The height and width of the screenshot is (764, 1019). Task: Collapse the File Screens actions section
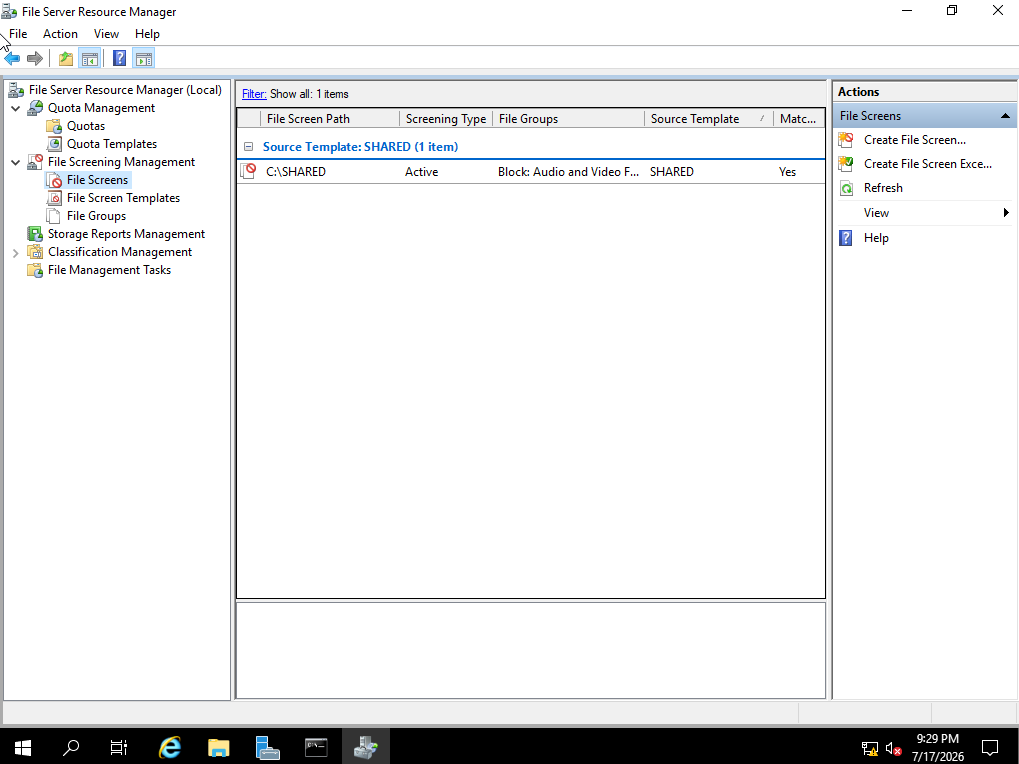pyautogui.click(x=1005, y=116)
